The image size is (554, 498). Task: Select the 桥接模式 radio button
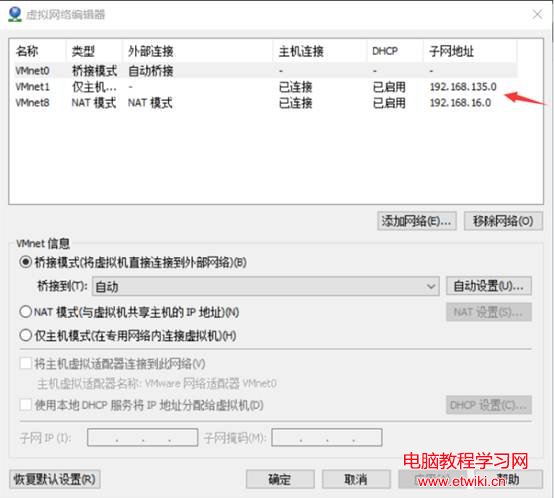pyautogui.click(x=25, y=262)
